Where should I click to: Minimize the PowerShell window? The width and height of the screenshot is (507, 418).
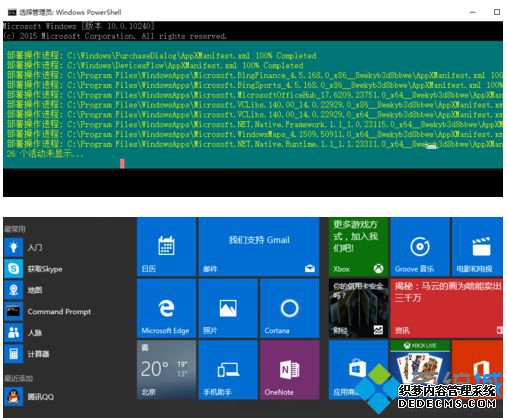472,12
